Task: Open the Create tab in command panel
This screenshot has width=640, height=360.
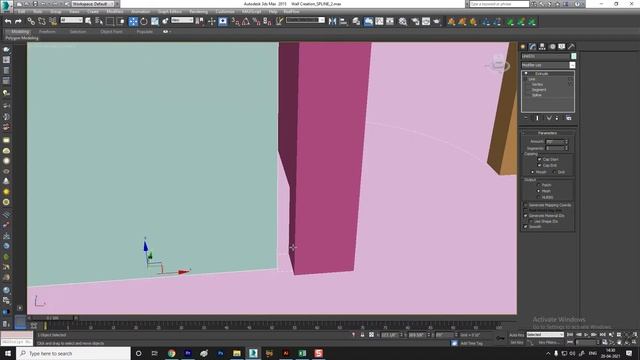Action: tap(523, 47)
